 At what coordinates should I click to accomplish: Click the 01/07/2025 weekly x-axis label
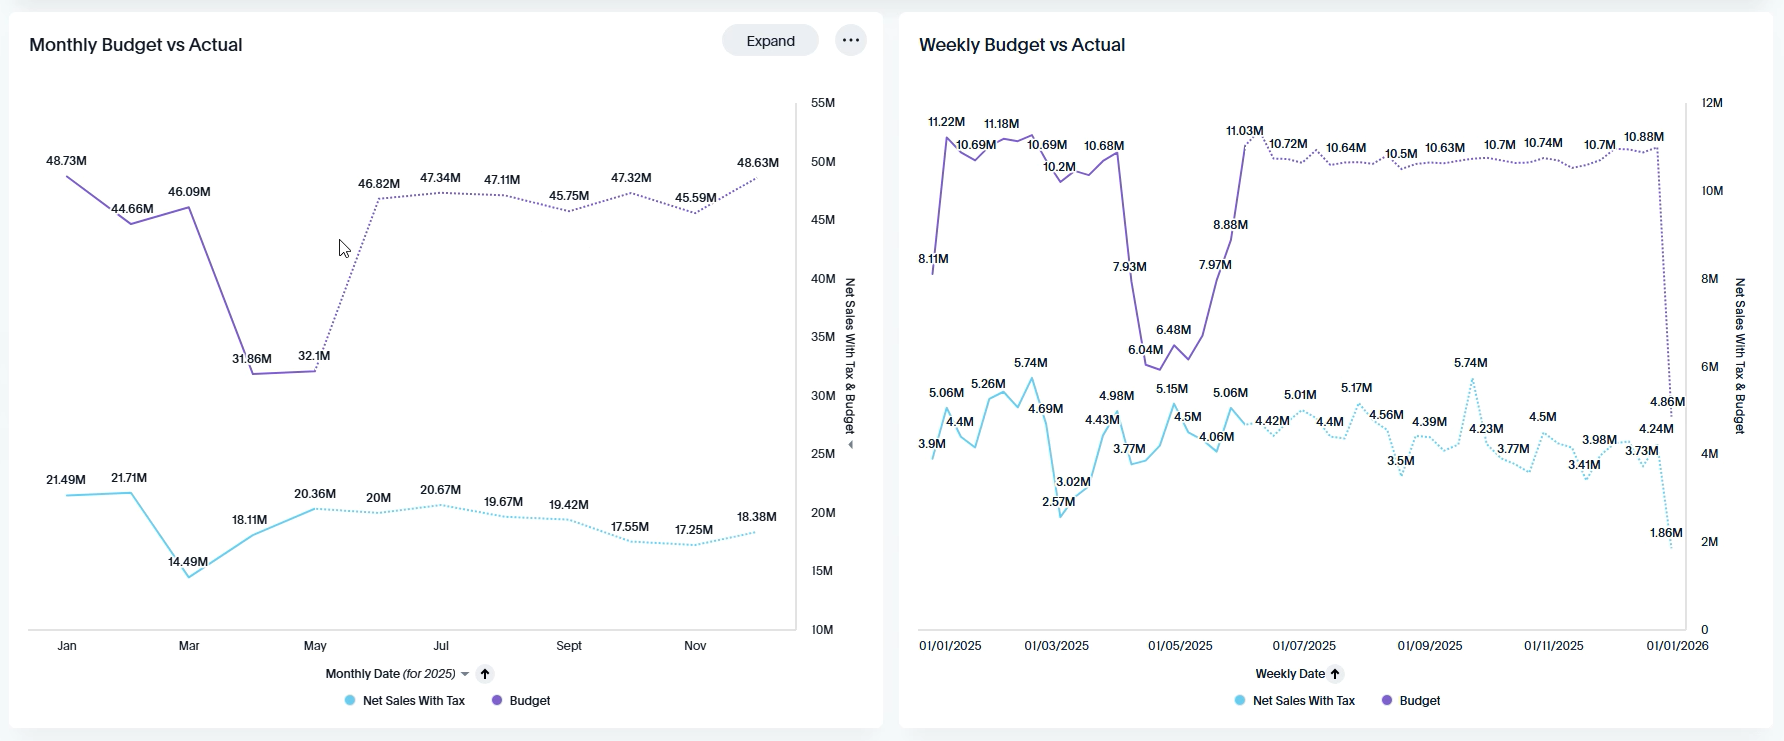click(1304, 646)
